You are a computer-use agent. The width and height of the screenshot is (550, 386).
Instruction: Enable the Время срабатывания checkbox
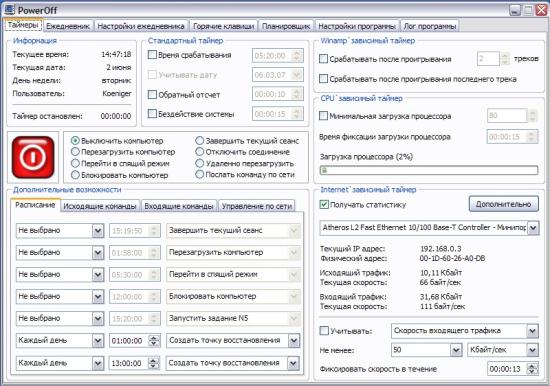point(152,55)
